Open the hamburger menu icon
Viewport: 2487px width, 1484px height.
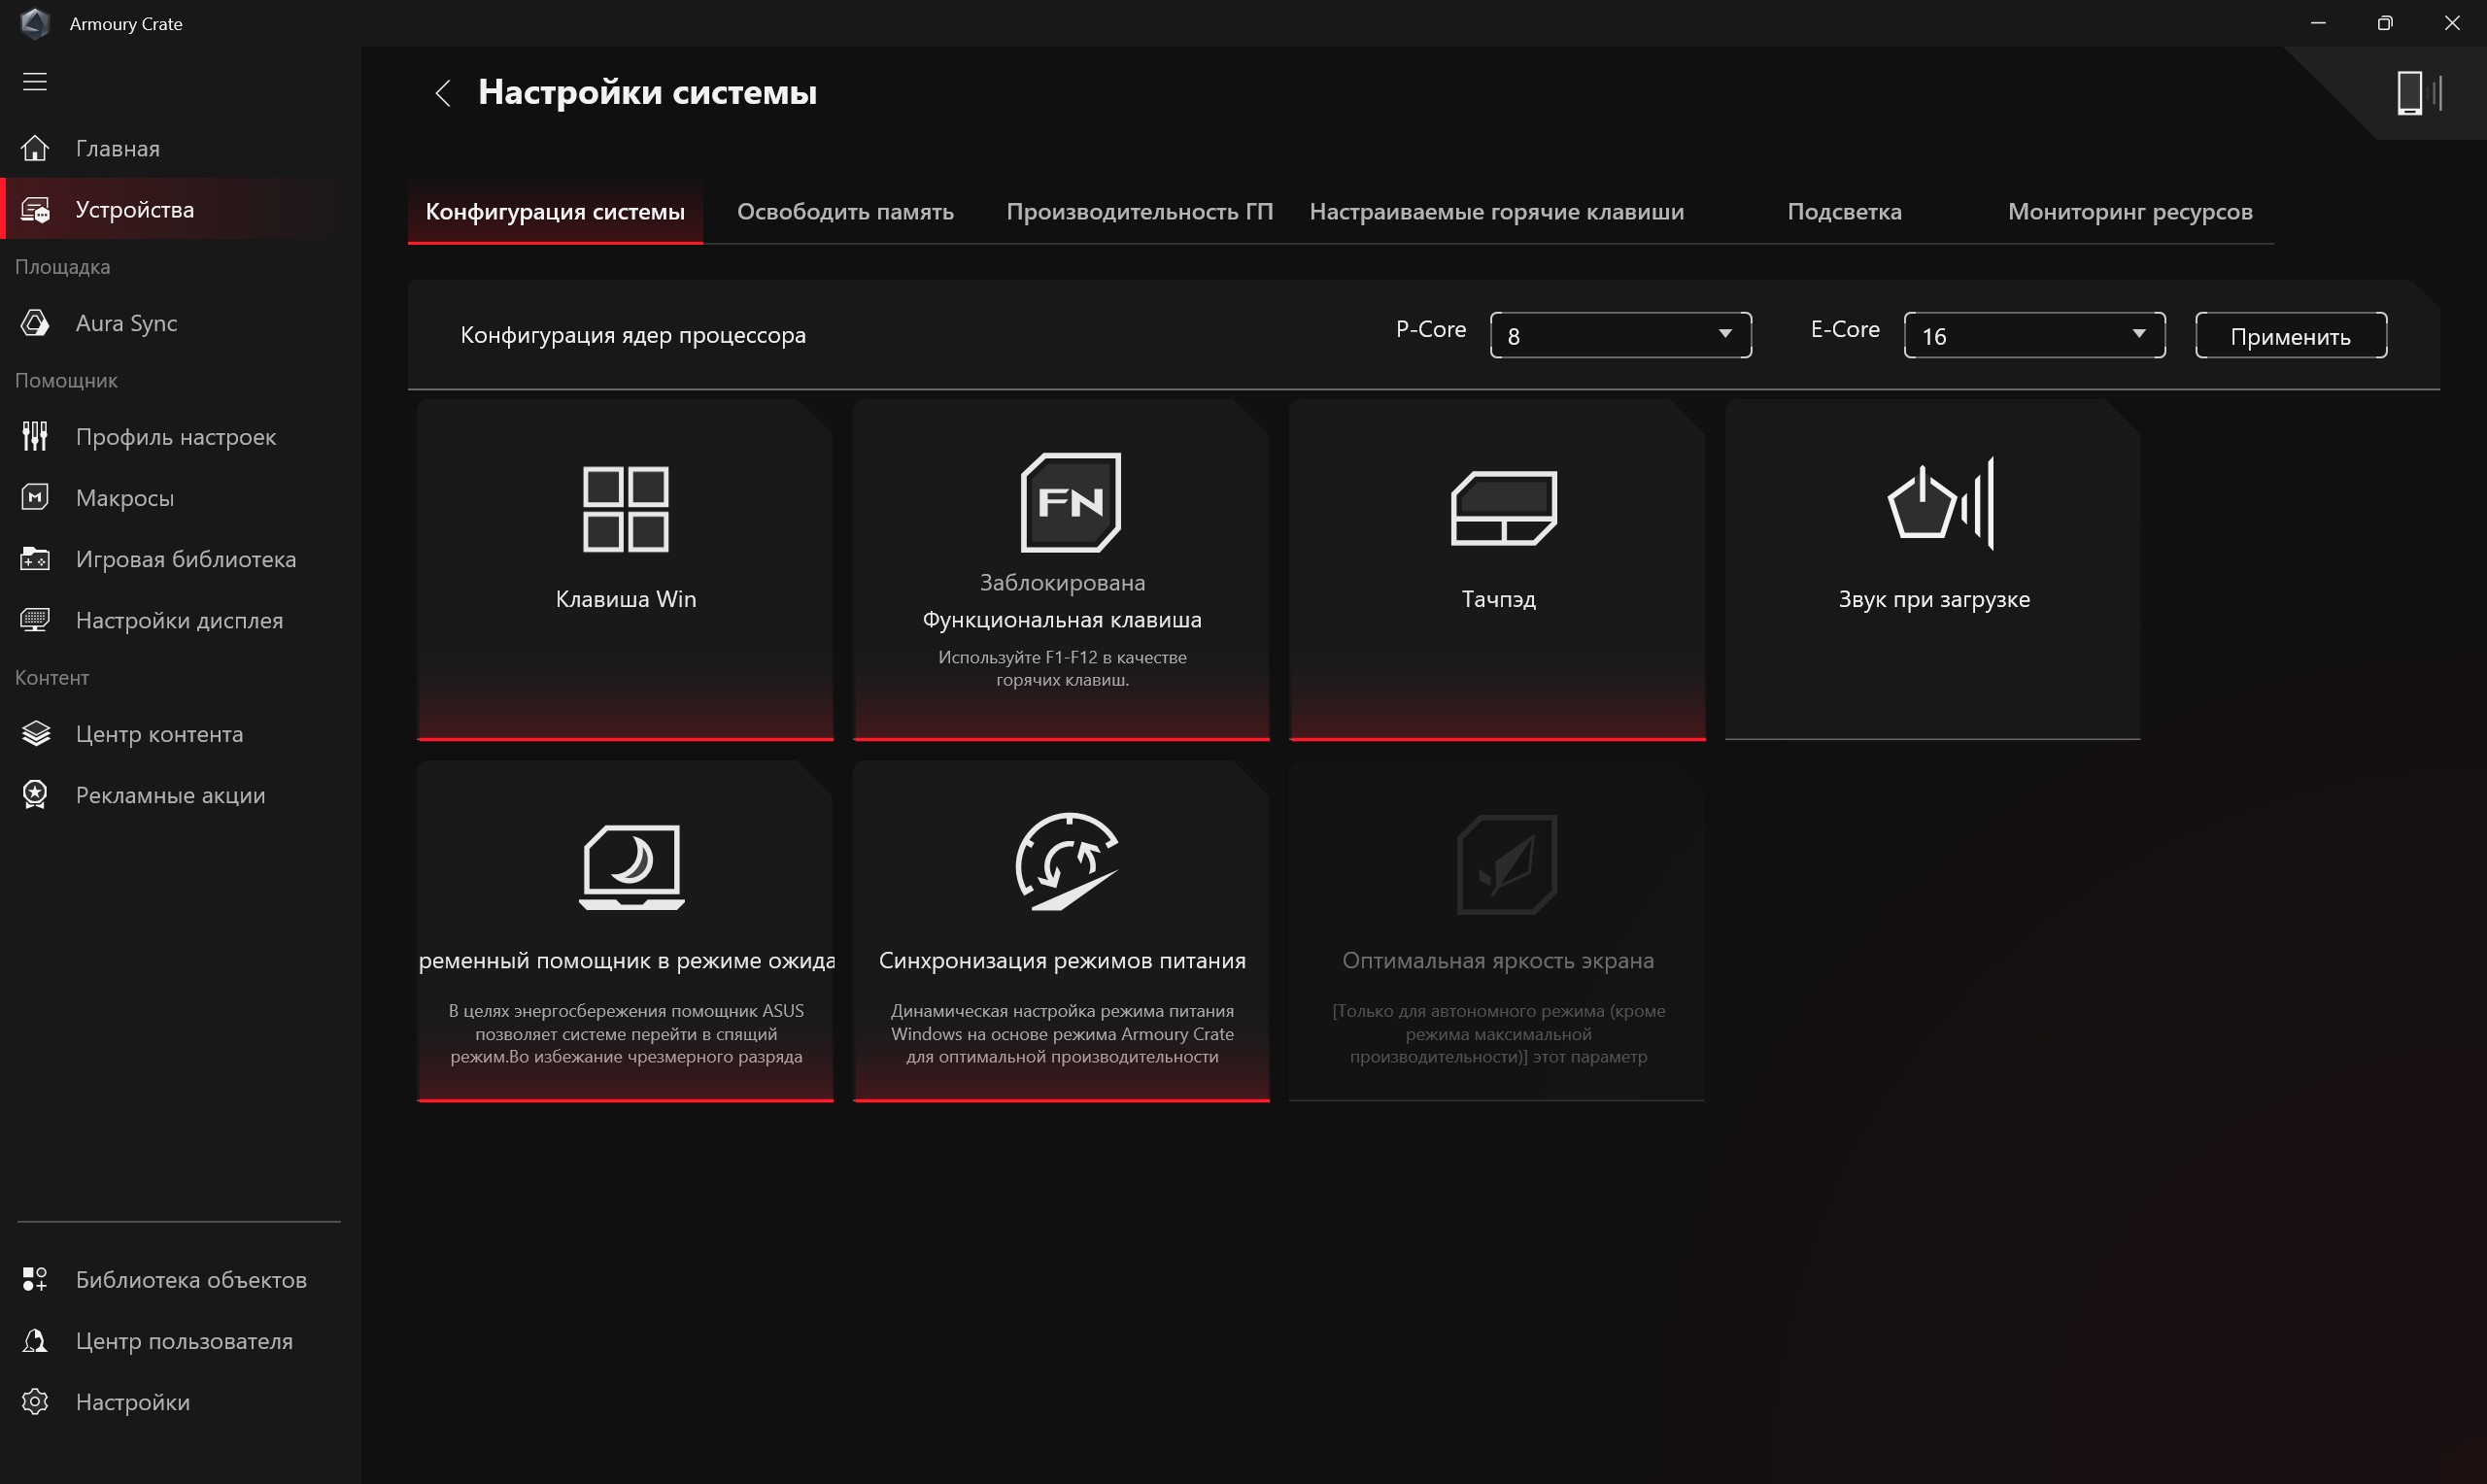coord(35,82)
